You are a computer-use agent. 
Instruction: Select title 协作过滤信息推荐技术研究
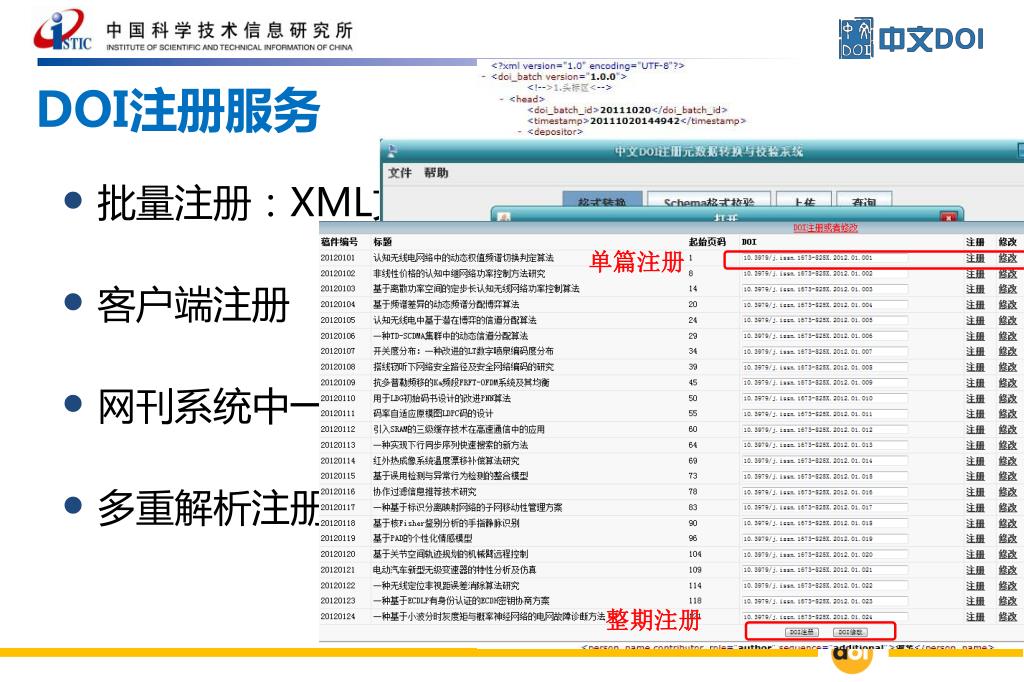click(x=424, y=493)
